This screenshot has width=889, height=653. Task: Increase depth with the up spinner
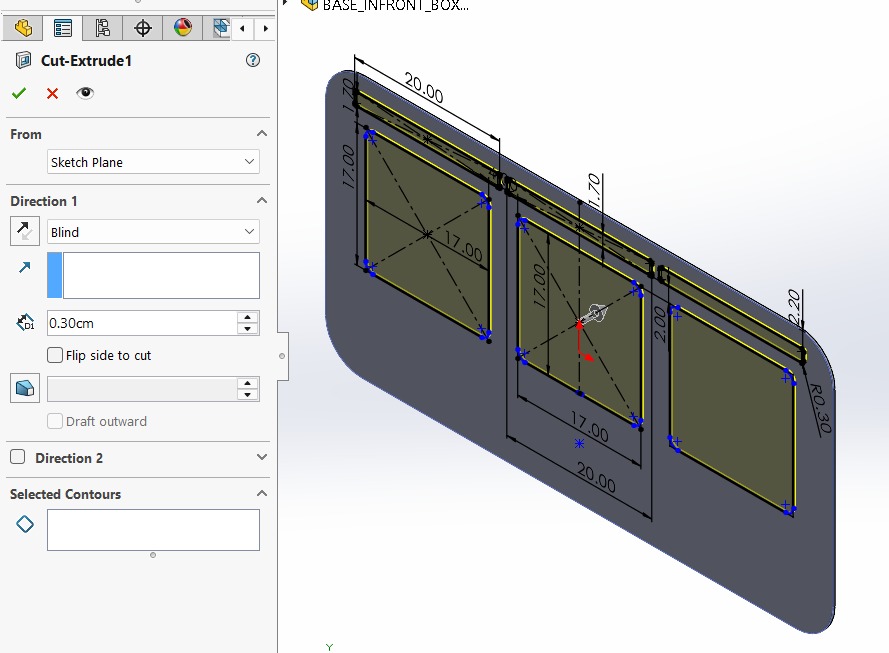point(248,317)
